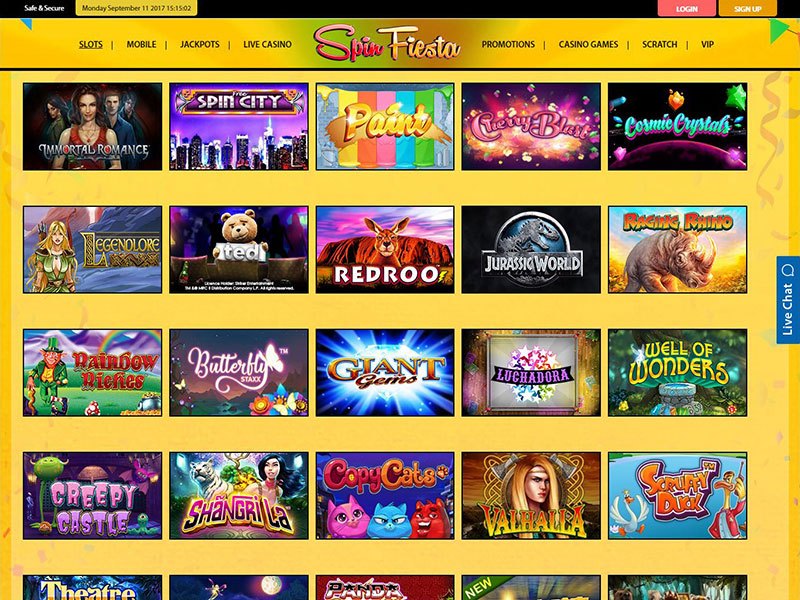Select the Cherry Blast game tile

click(531, 127)
